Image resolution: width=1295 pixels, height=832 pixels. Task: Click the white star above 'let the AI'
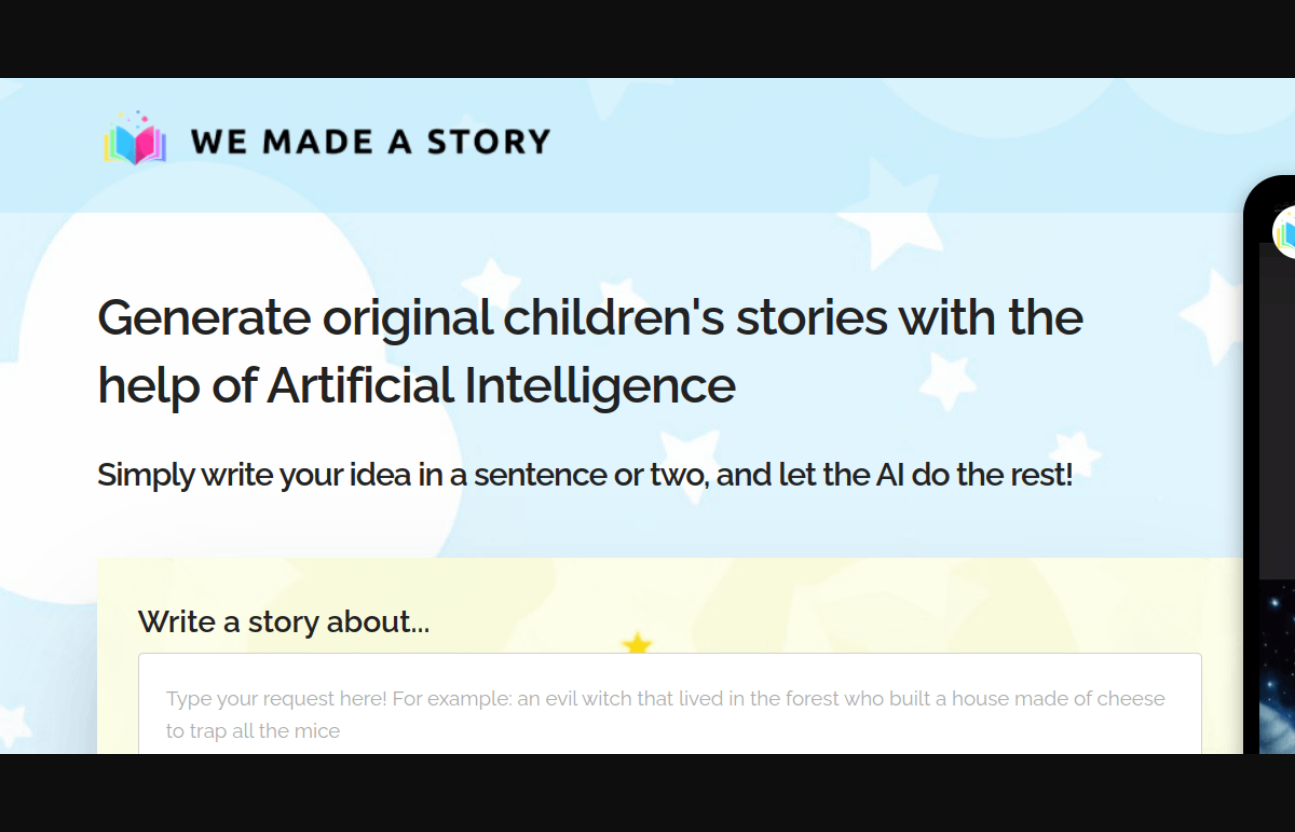point(690,449)
